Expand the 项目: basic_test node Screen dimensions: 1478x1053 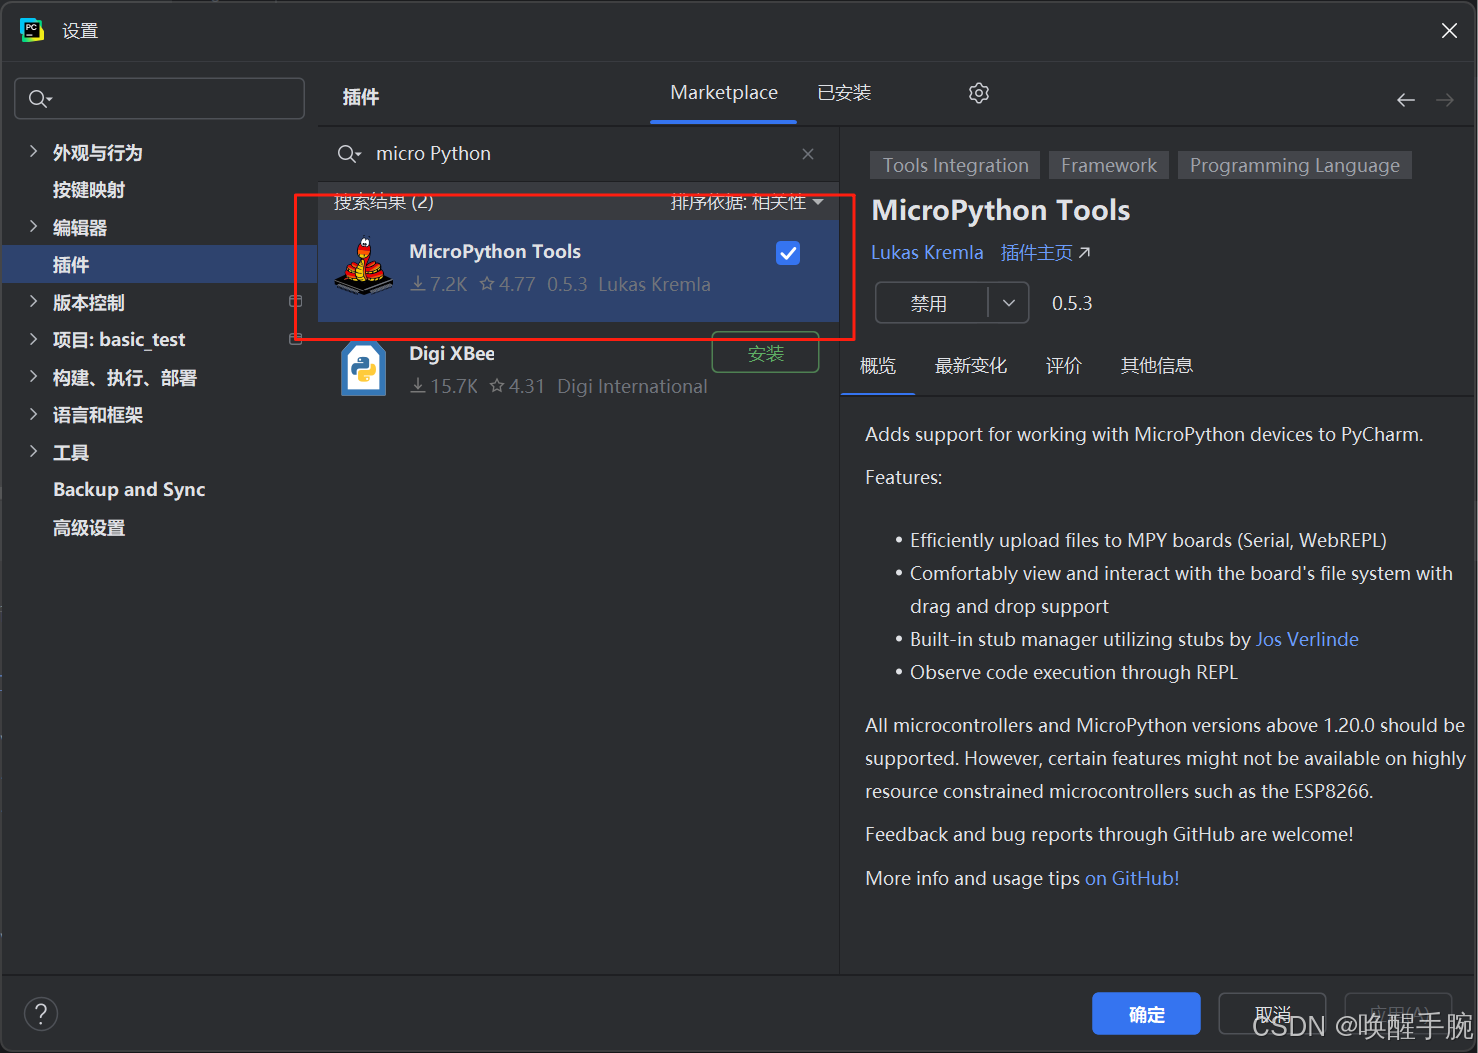(x=33, y=339)
